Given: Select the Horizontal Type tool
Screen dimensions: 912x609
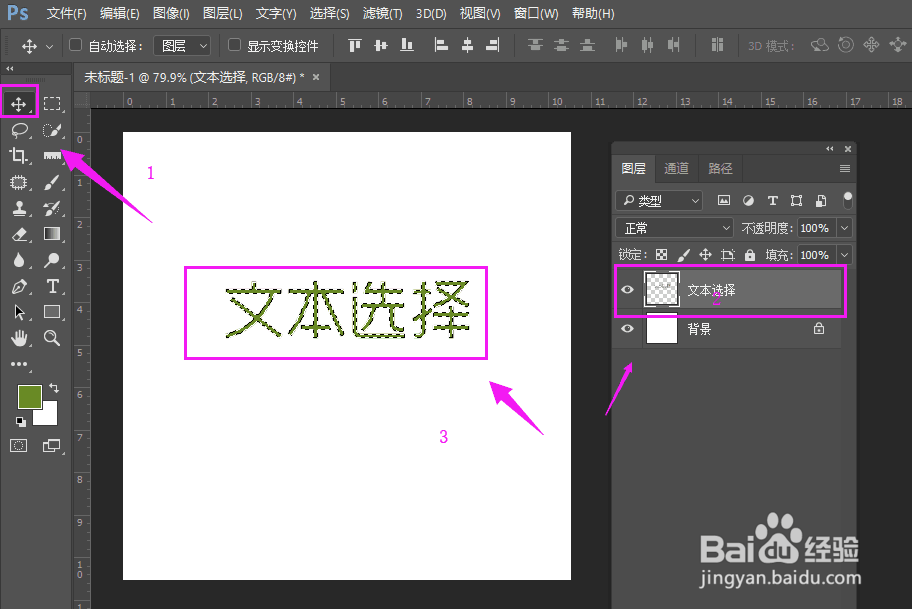Looking at the screenshot, I should coord(52,286).
